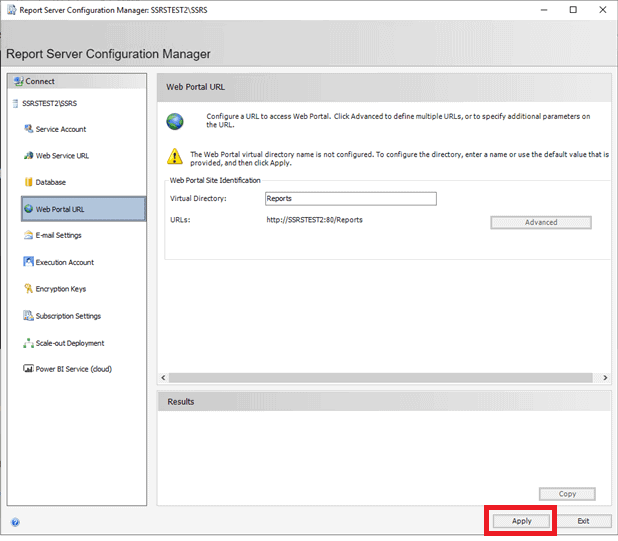Screen dimensions: 618x541
Task: Open the Service Account page
Action: coord(61,129)
